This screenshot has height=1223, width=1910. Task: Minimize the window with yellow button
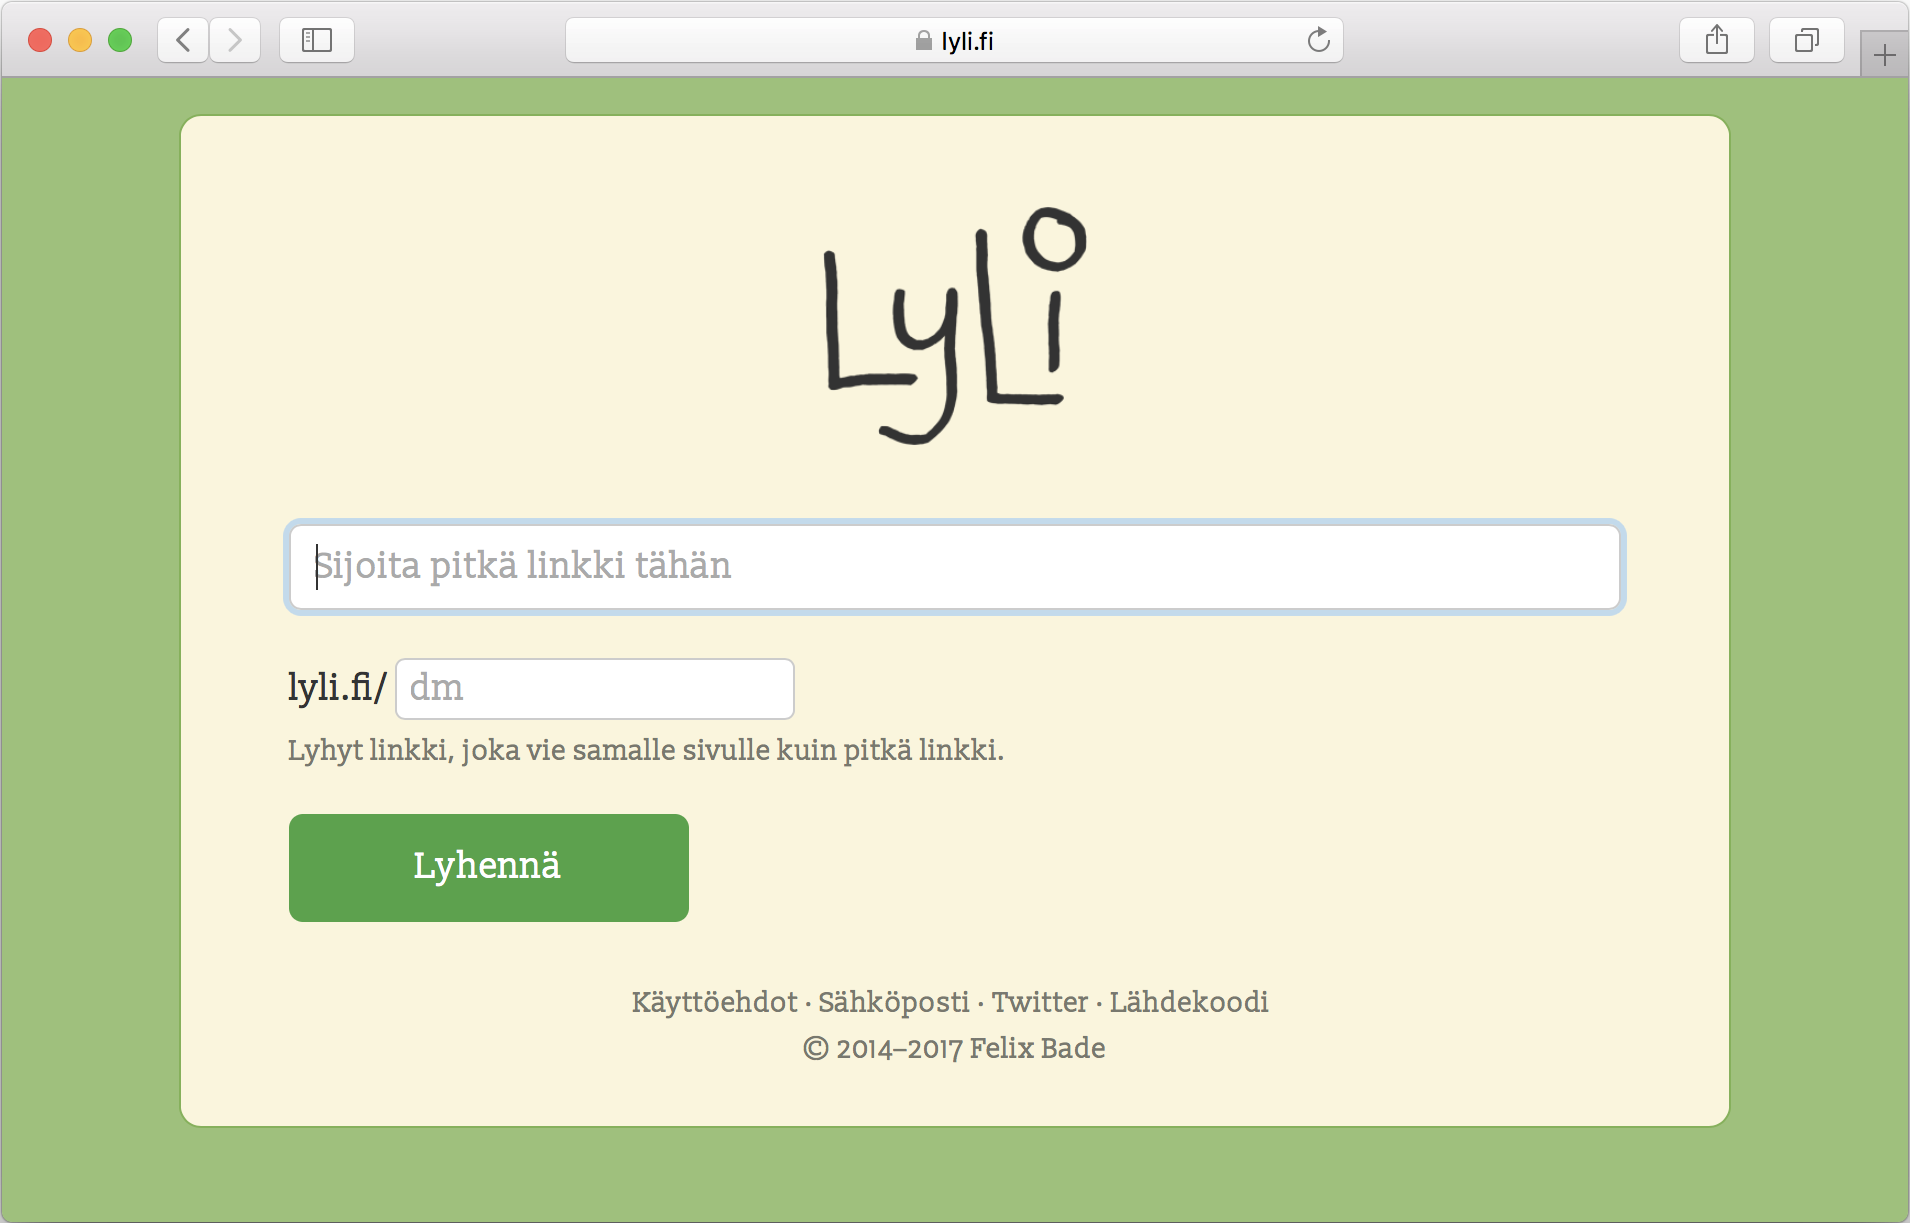click(80, 40)
